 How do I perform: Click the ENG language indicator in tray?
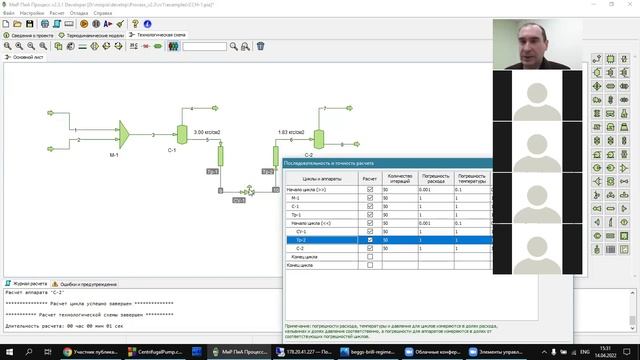584,352
